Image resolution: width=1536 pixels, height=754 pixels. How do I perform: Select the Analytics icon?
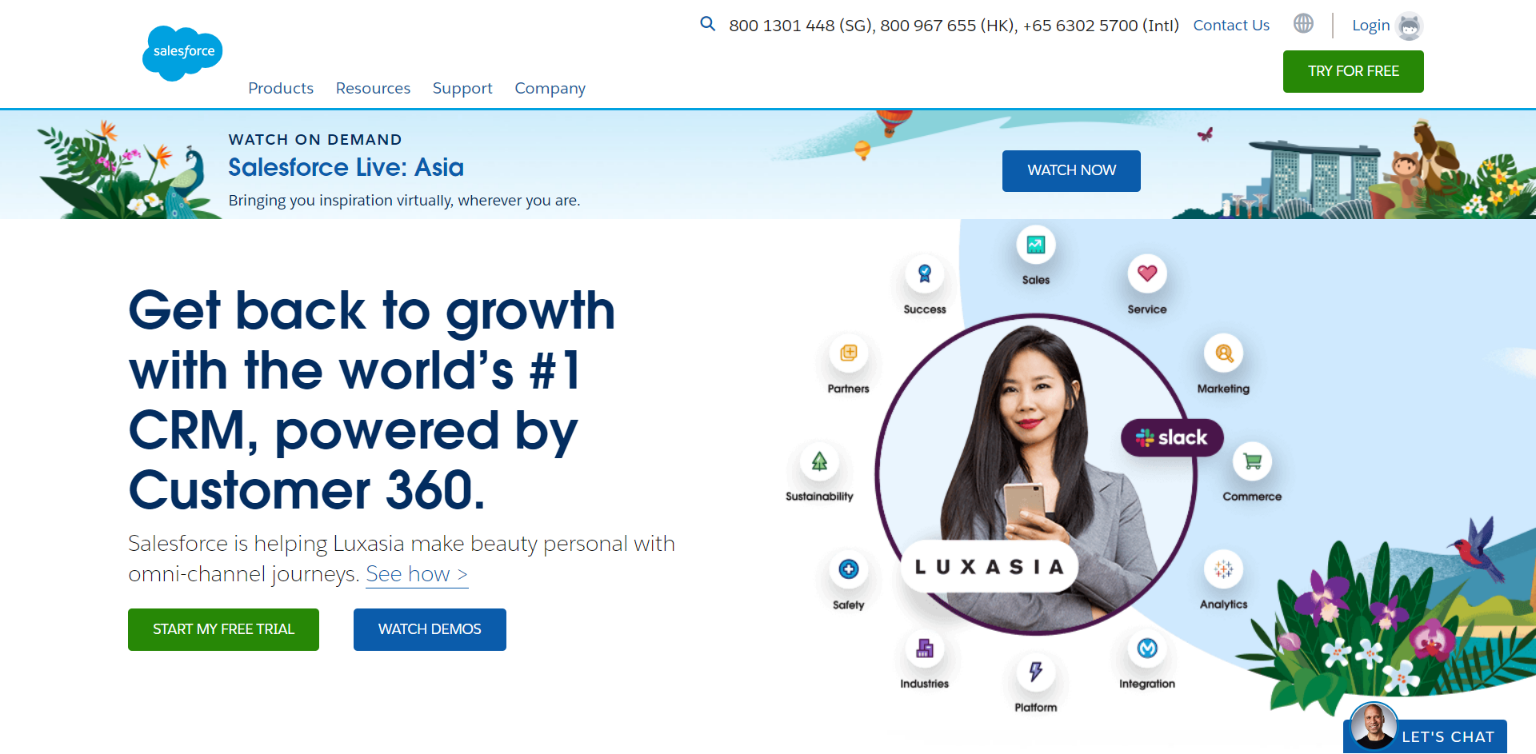click(1223, 570)
